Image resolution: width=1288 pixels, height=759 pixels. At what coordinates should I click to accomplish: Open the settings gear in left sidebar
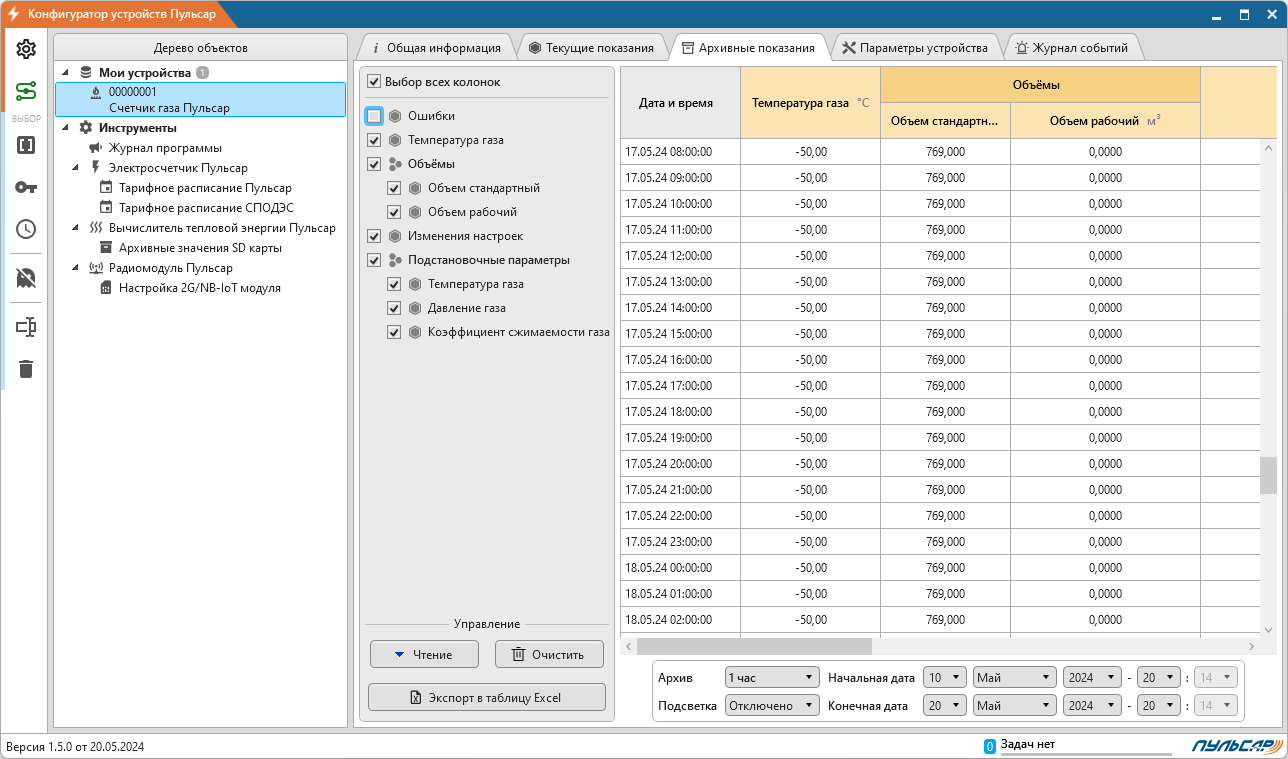26,49
